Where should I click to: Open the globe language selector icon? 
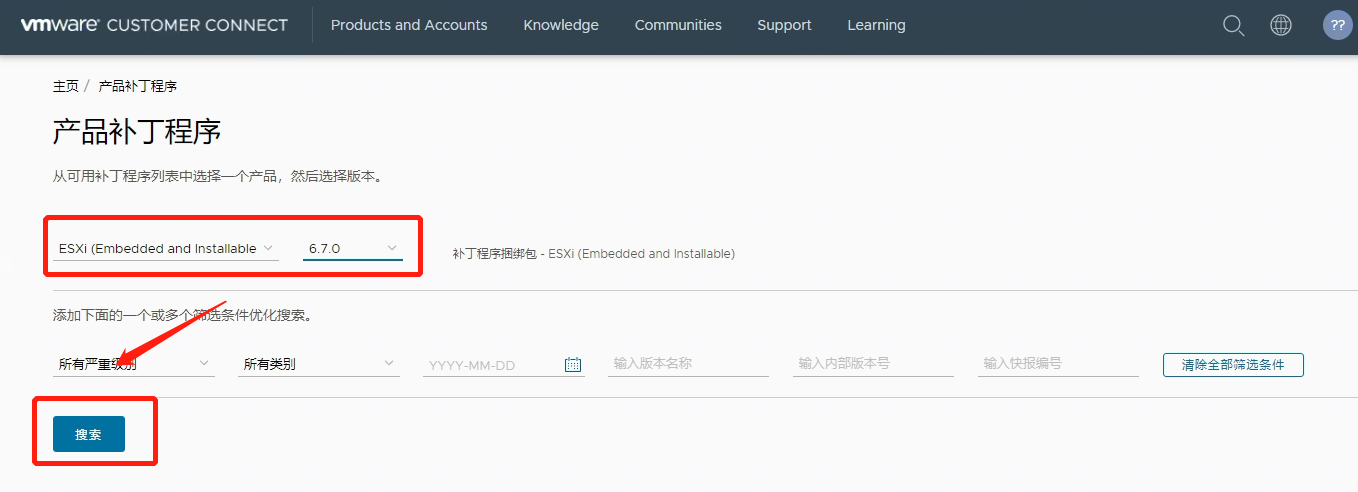(x=1281, y=25)
